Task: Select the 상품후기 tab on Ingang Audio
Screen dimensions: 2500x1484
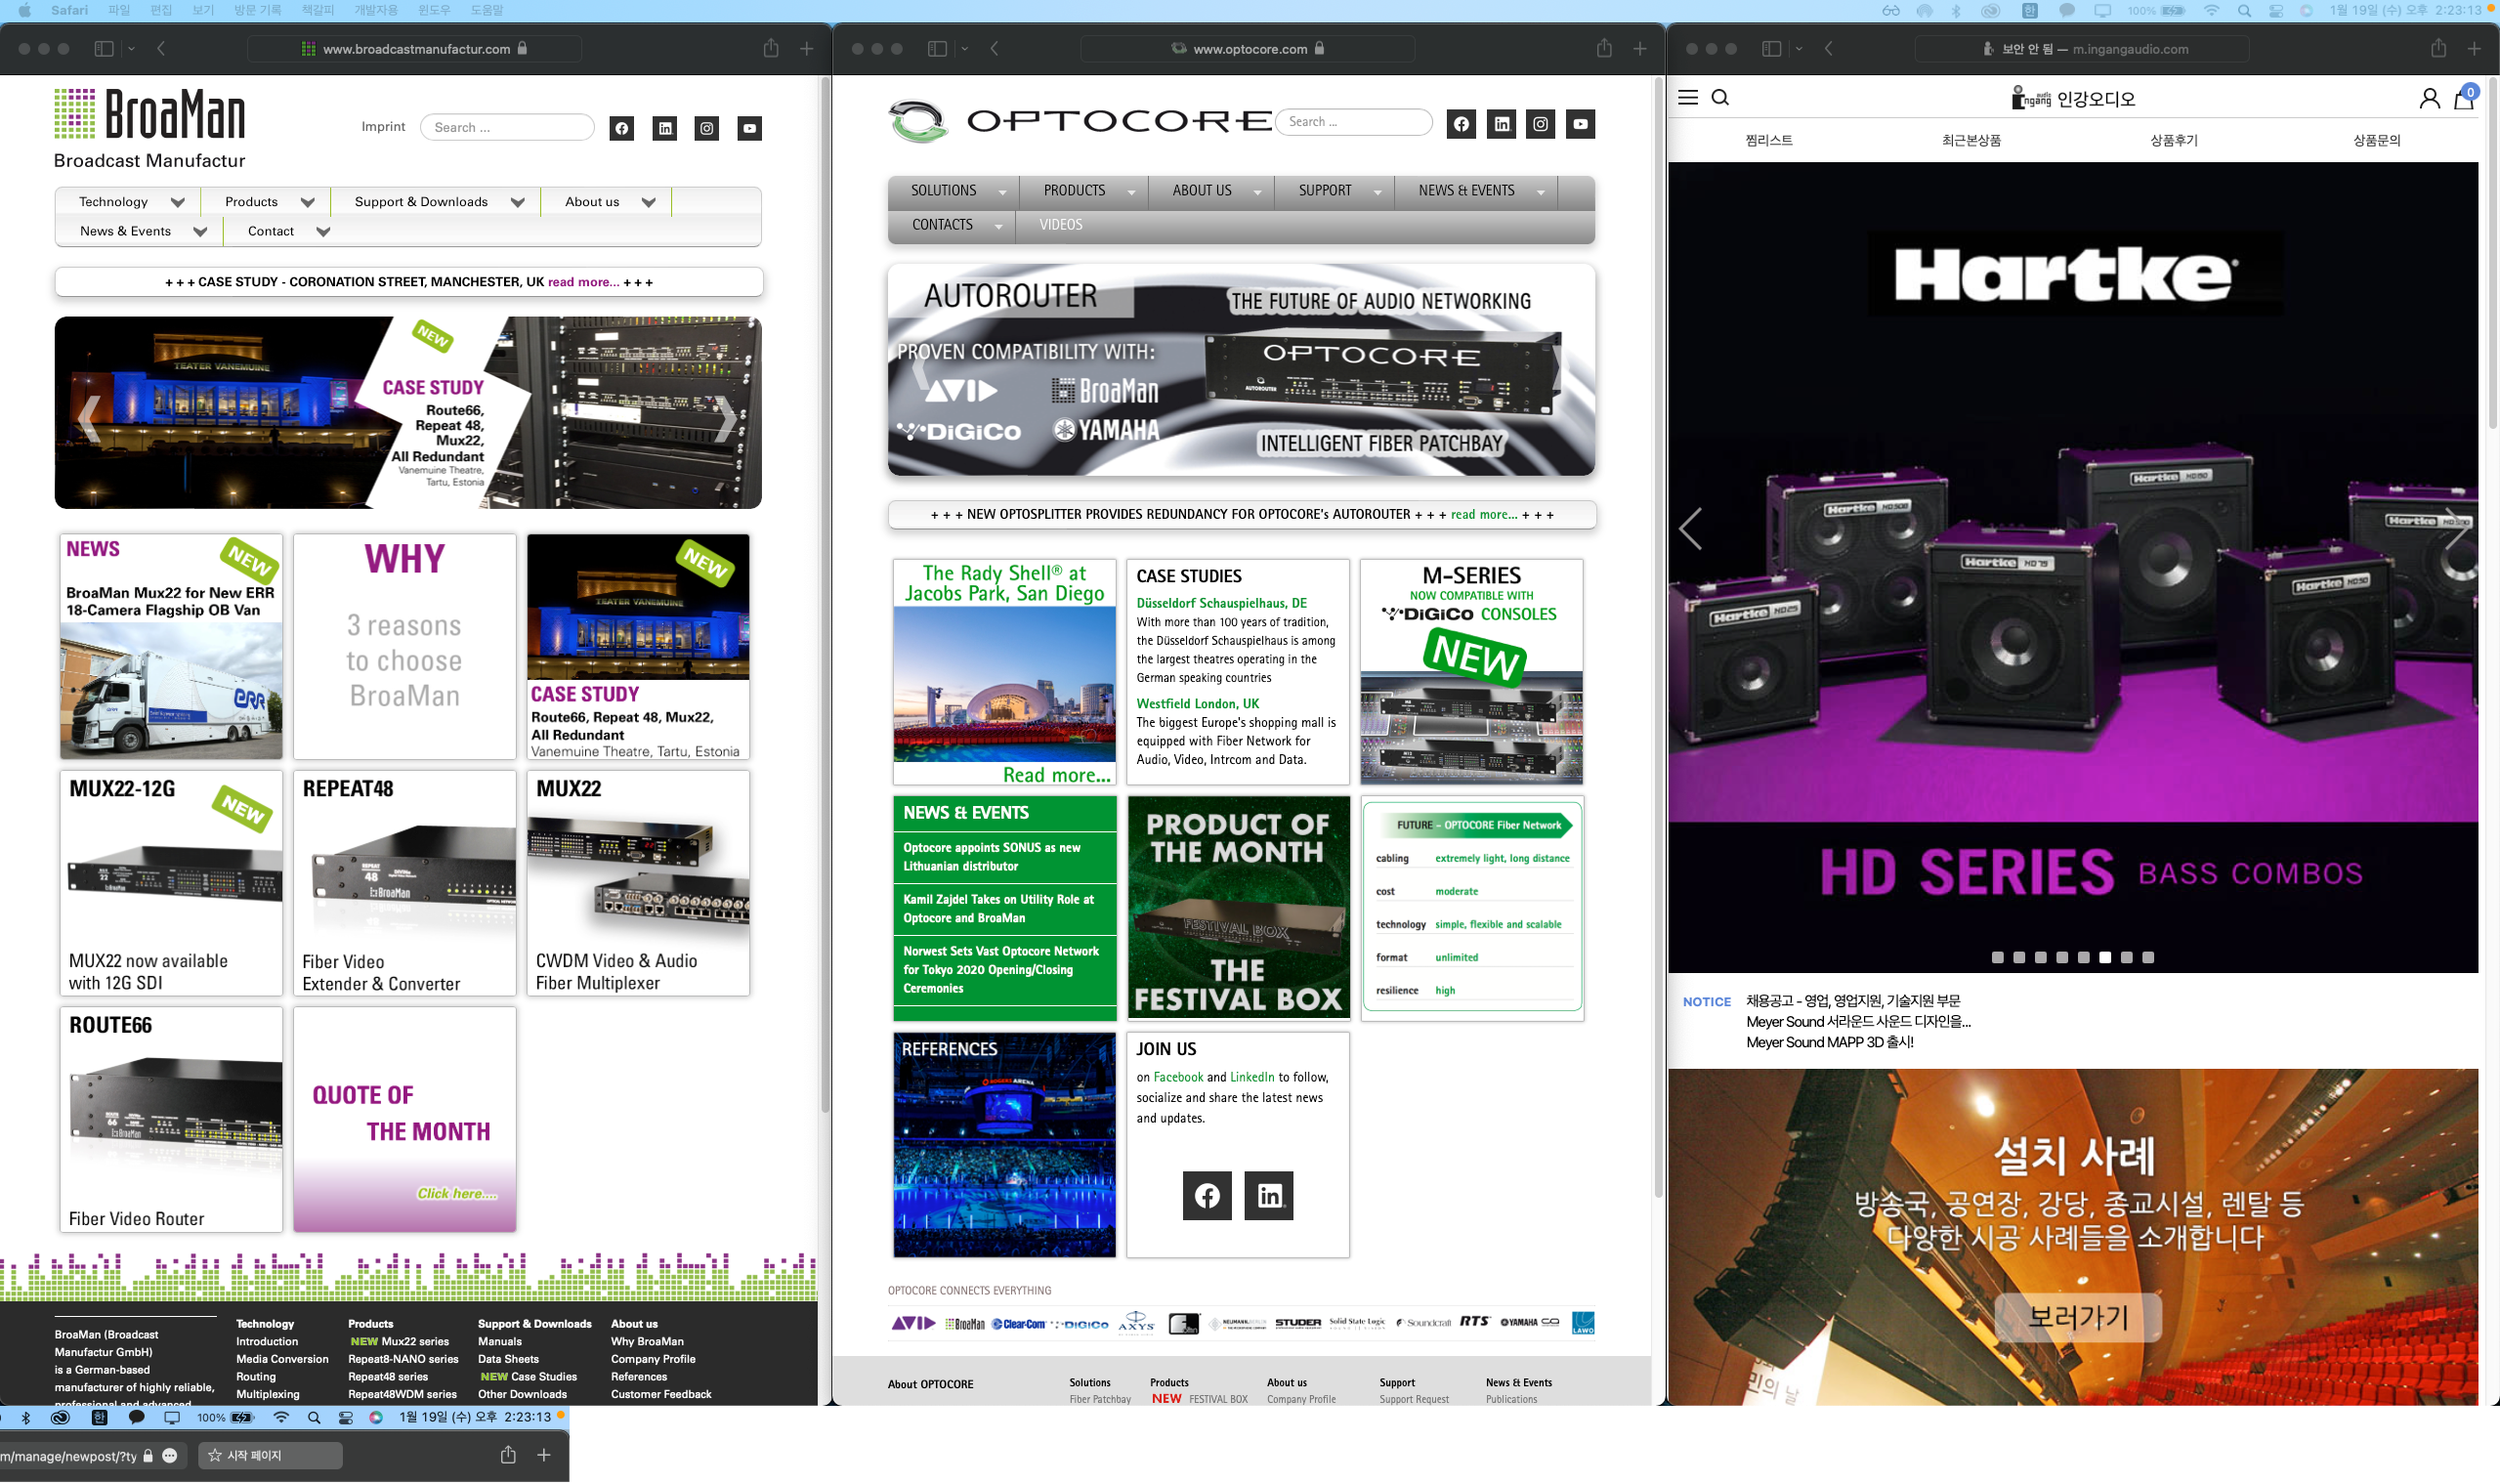Action: tap(2174, 140)
